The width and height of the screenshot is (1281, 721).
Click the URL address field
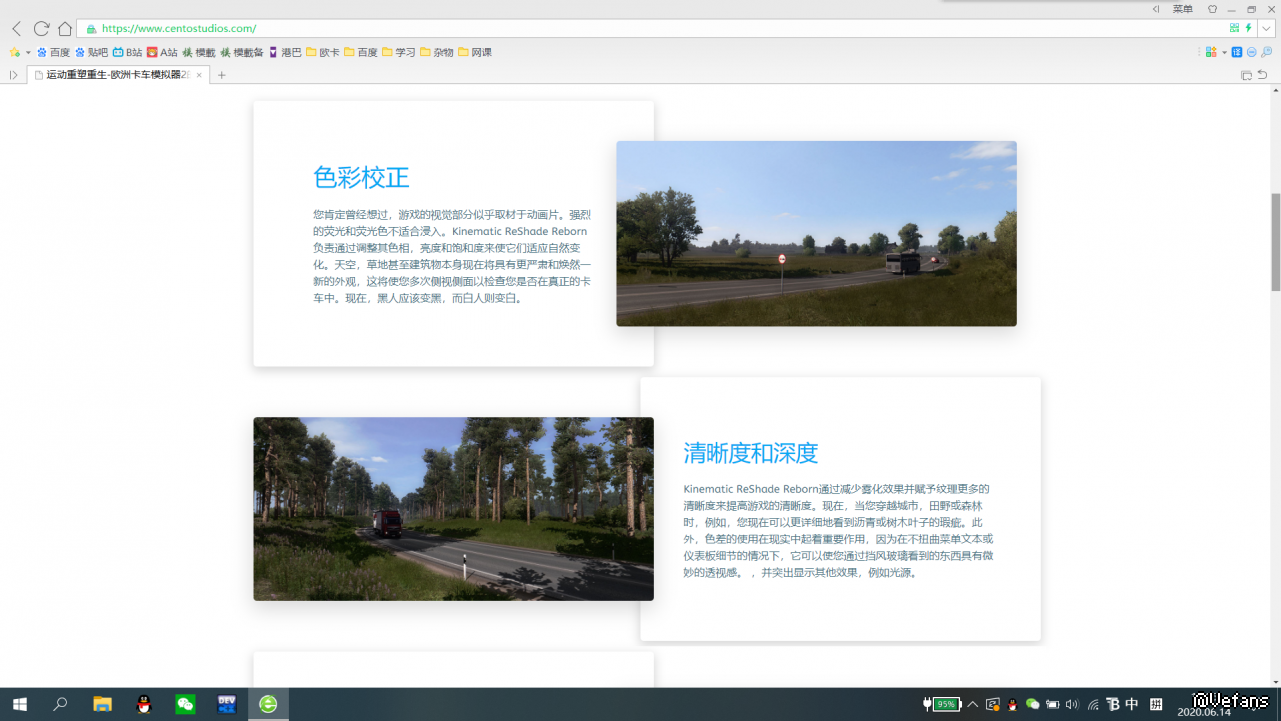600,29
